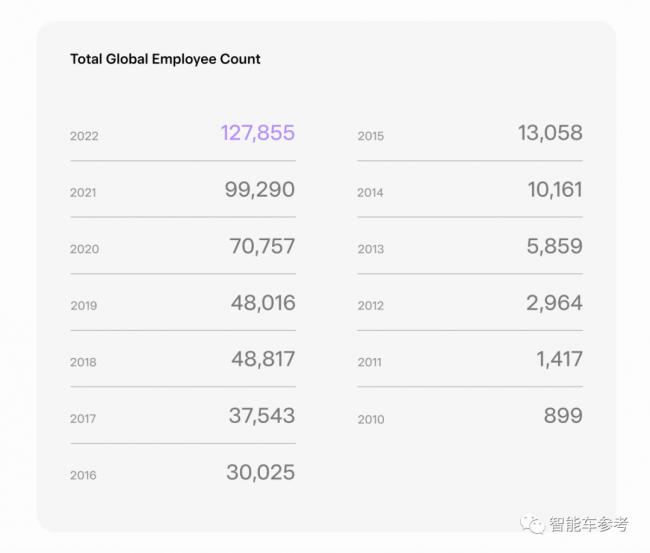This screenshot has width=650, height=553.
Task: Select the 2019 year label
Action: 84,306
